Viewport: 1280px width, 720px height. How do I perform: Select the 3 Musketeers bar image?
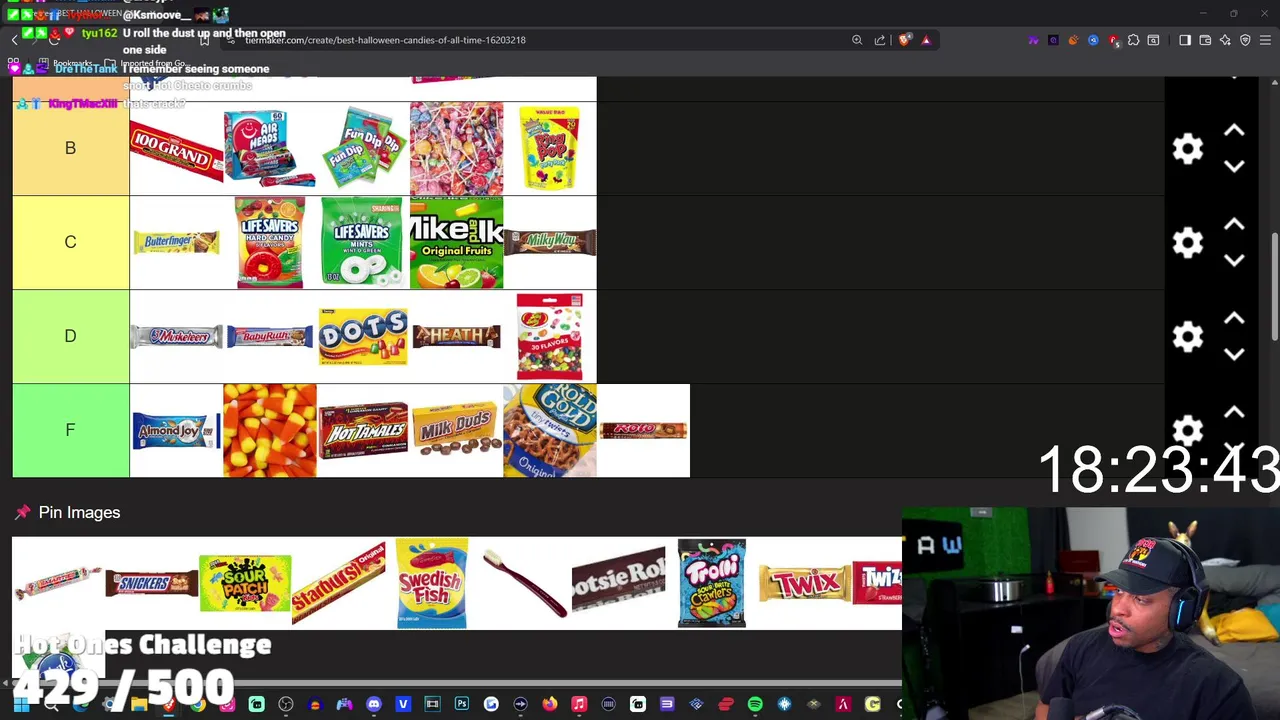coord(176,337)
